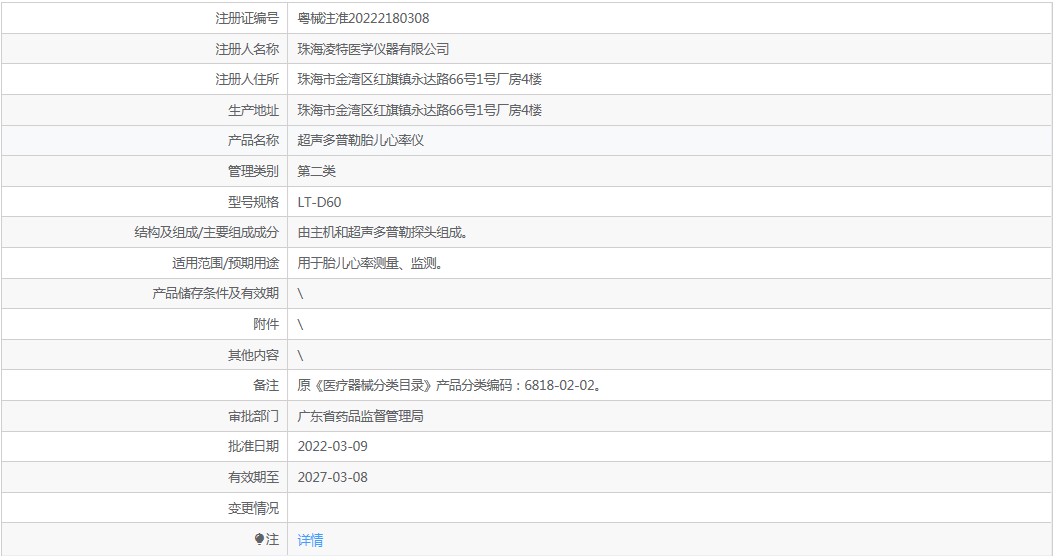The width and height of the screenshot is (1056, 560).
Task: Click the 结构及组成/主要组成成分 label
Action: click(206, 232)
